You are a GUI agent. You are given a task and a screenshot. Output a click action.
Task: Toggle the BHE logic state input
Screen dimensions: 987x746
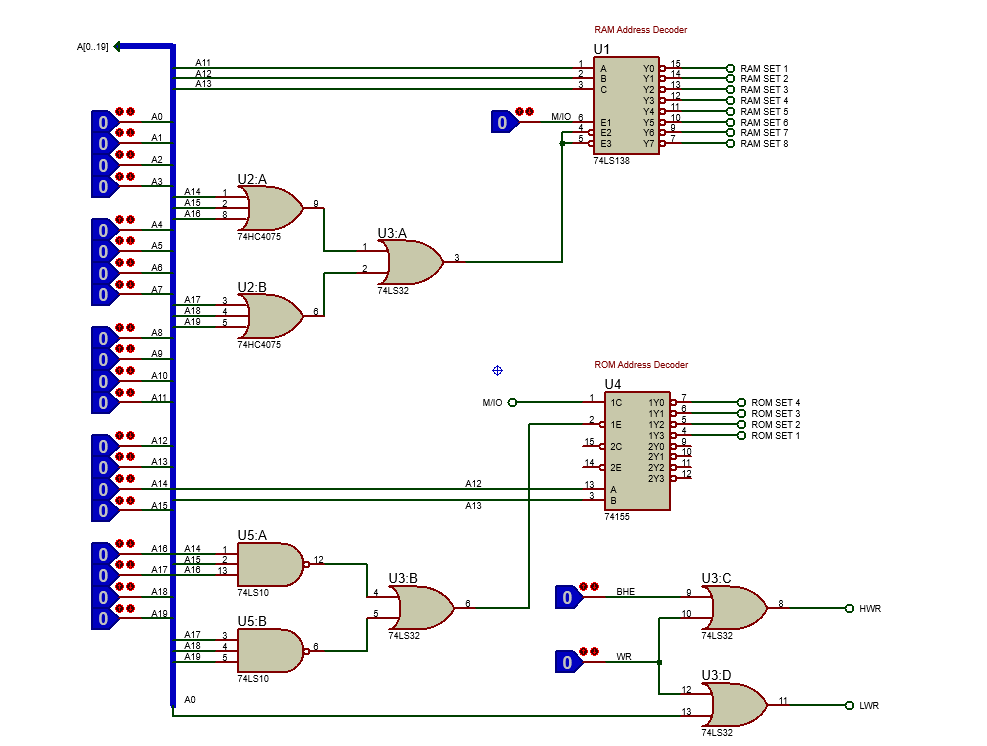pyautogui.click(x=567, y=597)
